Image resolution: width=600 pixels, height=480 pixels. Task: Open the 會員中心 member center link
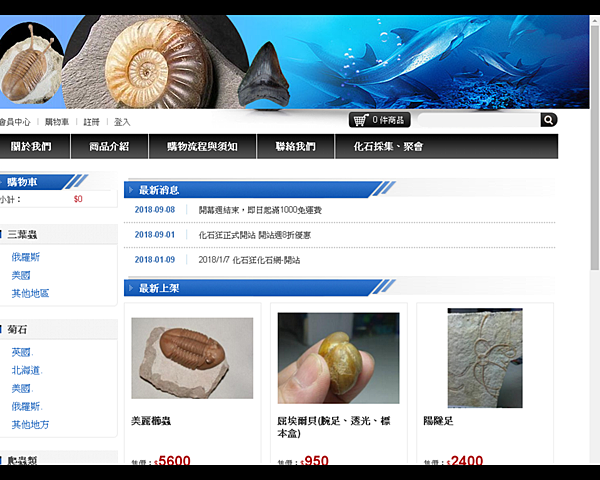[15, 122]
